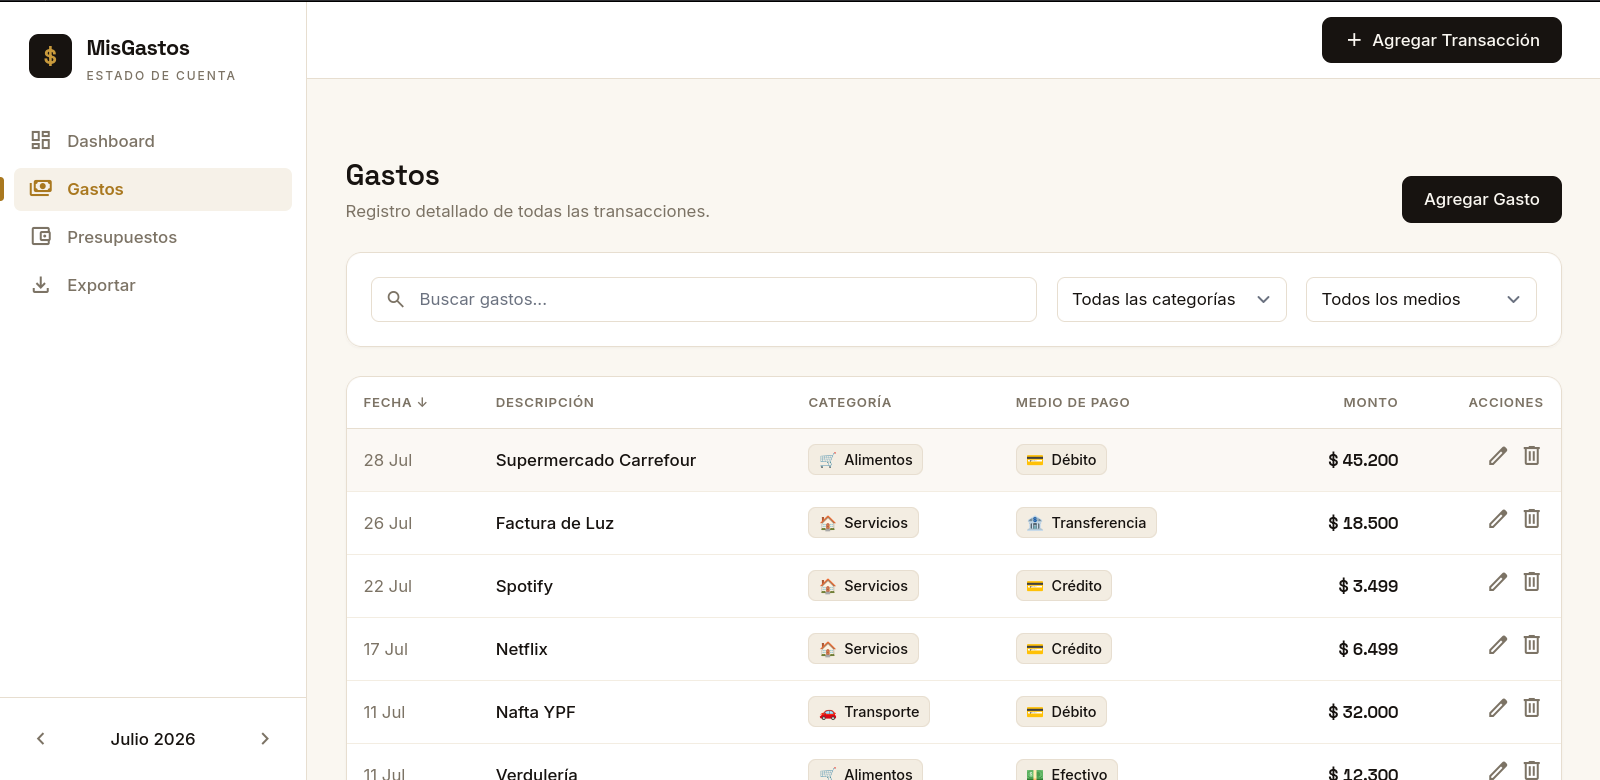Click the 17 Jul date cell
The image size is (1600, 780).
tap(386, 649)
